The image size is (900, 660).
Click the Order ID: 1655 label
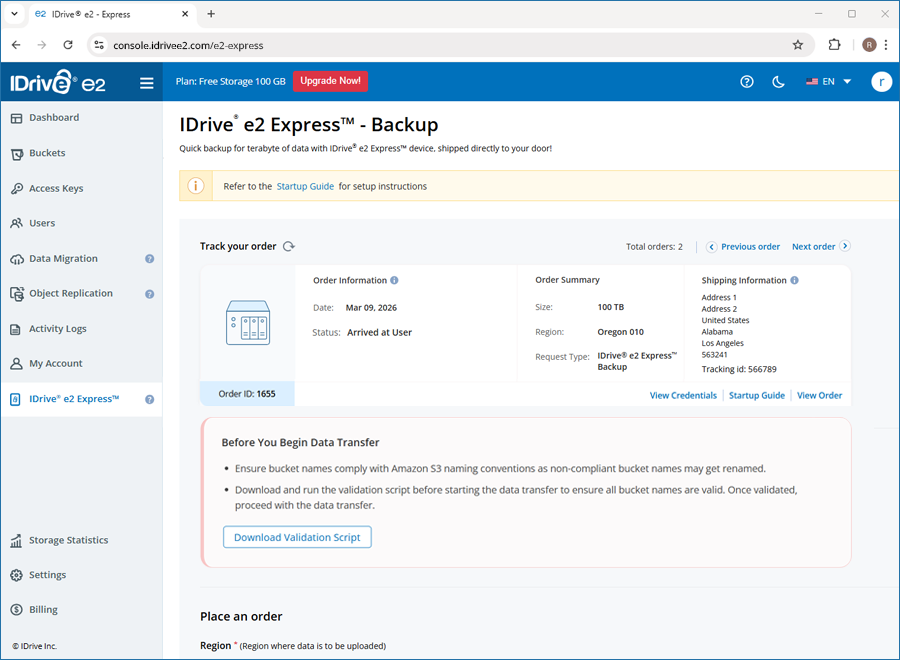(x=247, y=394)
